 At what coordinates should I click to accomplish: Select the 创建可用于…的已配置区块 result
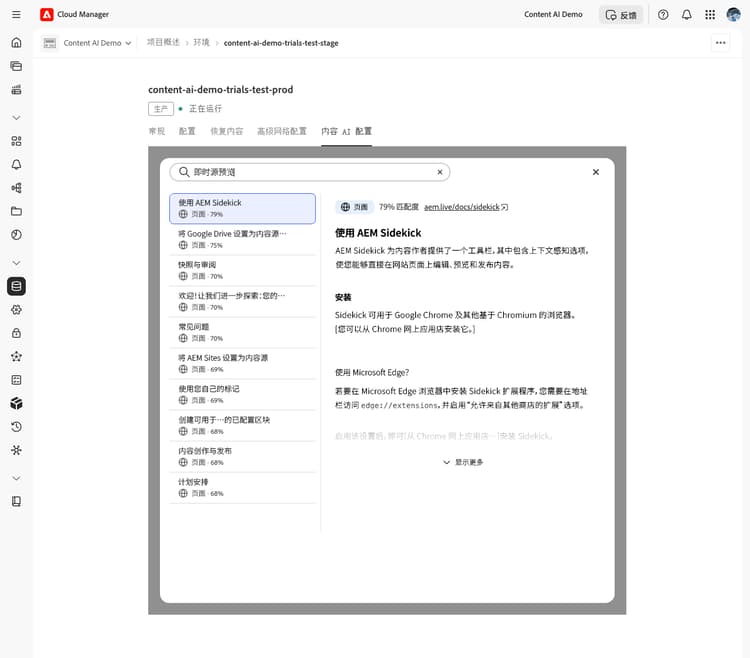click(243, 426)
